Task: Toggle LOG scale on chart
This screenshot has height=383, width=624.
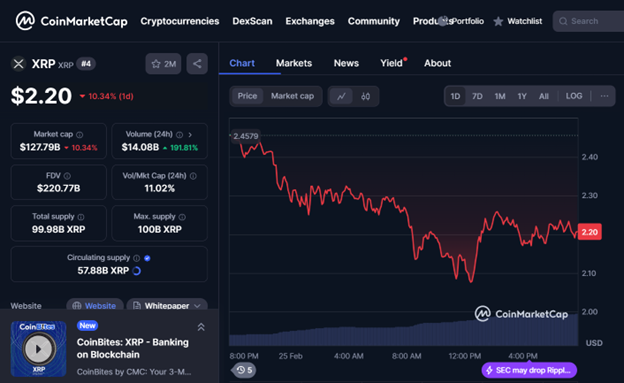Action: (x=574, y=96)
